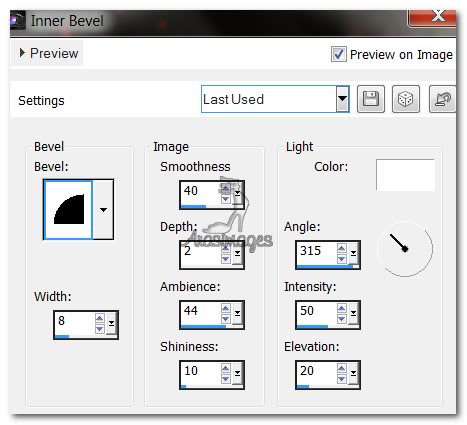Open the Intensity slider dropdown arrow
Image resolution: width=467 pixels, height=425 pixels.
point(353,313)
